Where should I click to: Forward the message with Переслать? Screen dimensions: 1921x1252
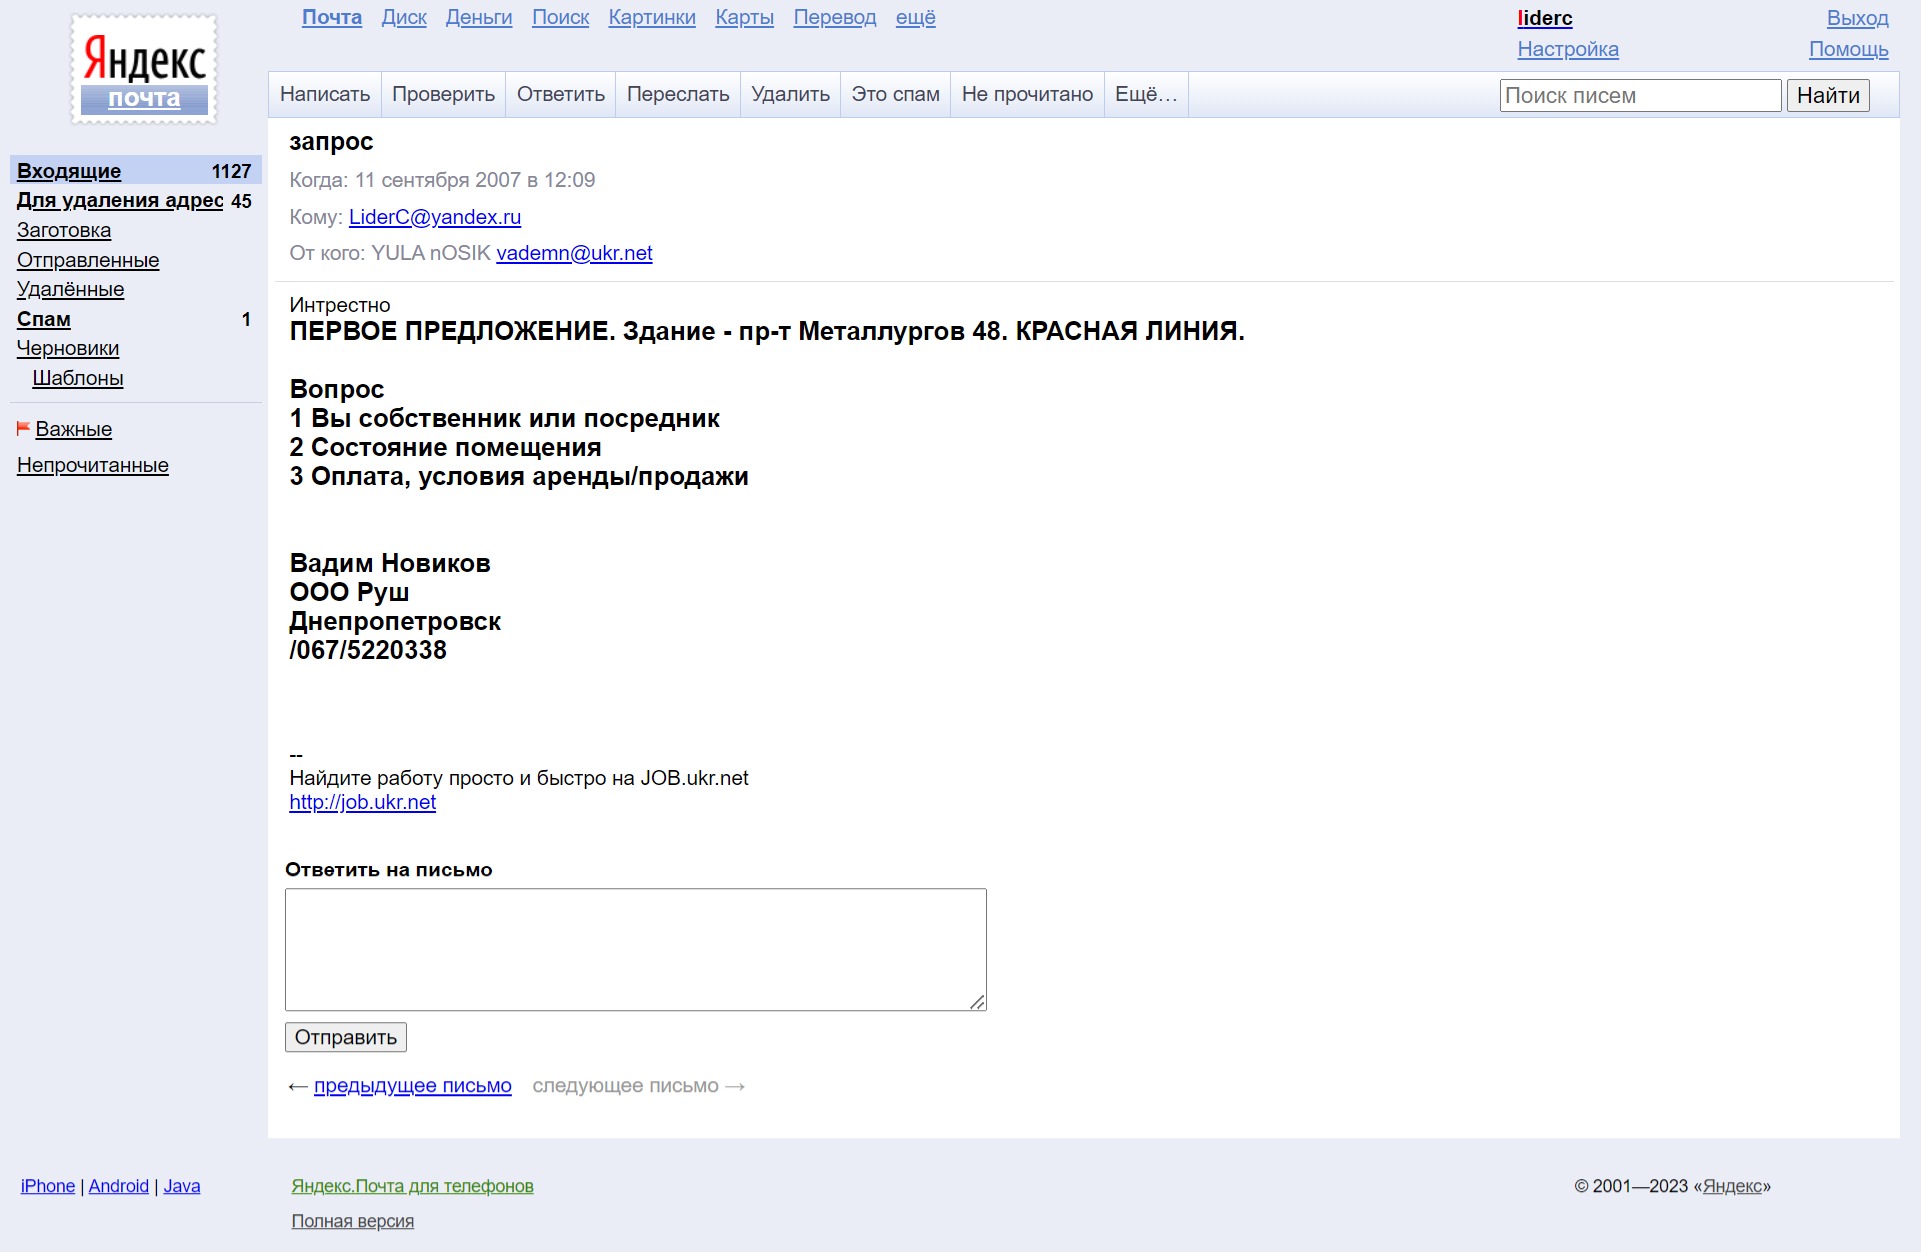(x=678, y=94)
